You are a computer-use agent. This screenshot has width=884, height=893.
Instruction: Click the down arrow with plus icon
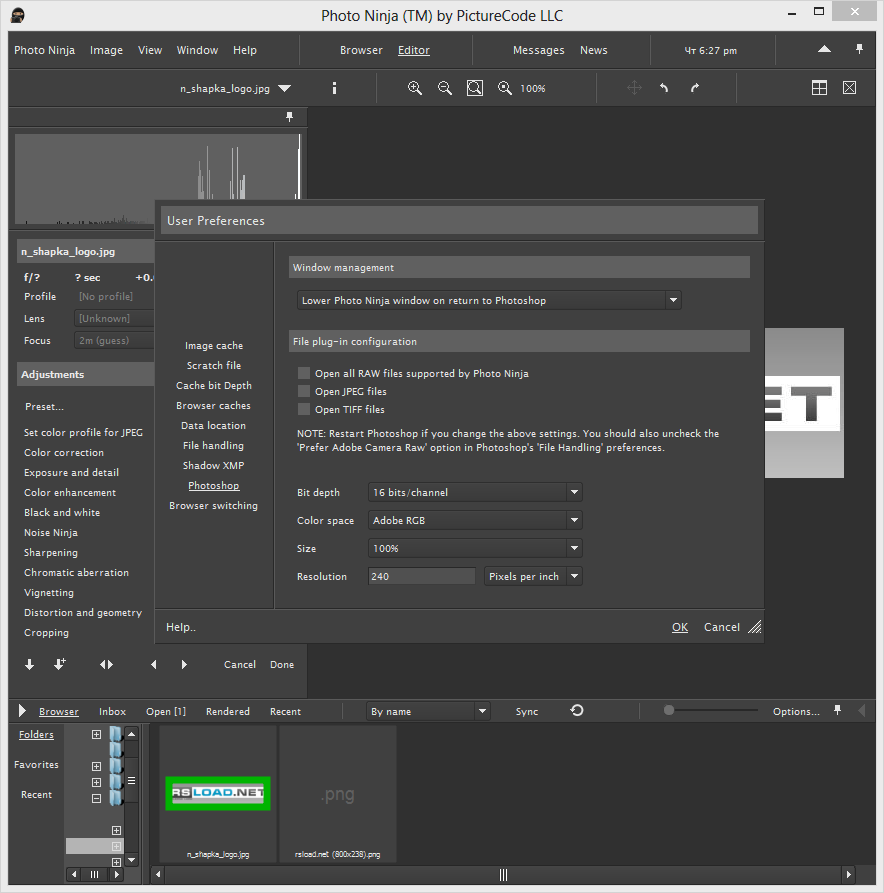(x=60, y=664)
